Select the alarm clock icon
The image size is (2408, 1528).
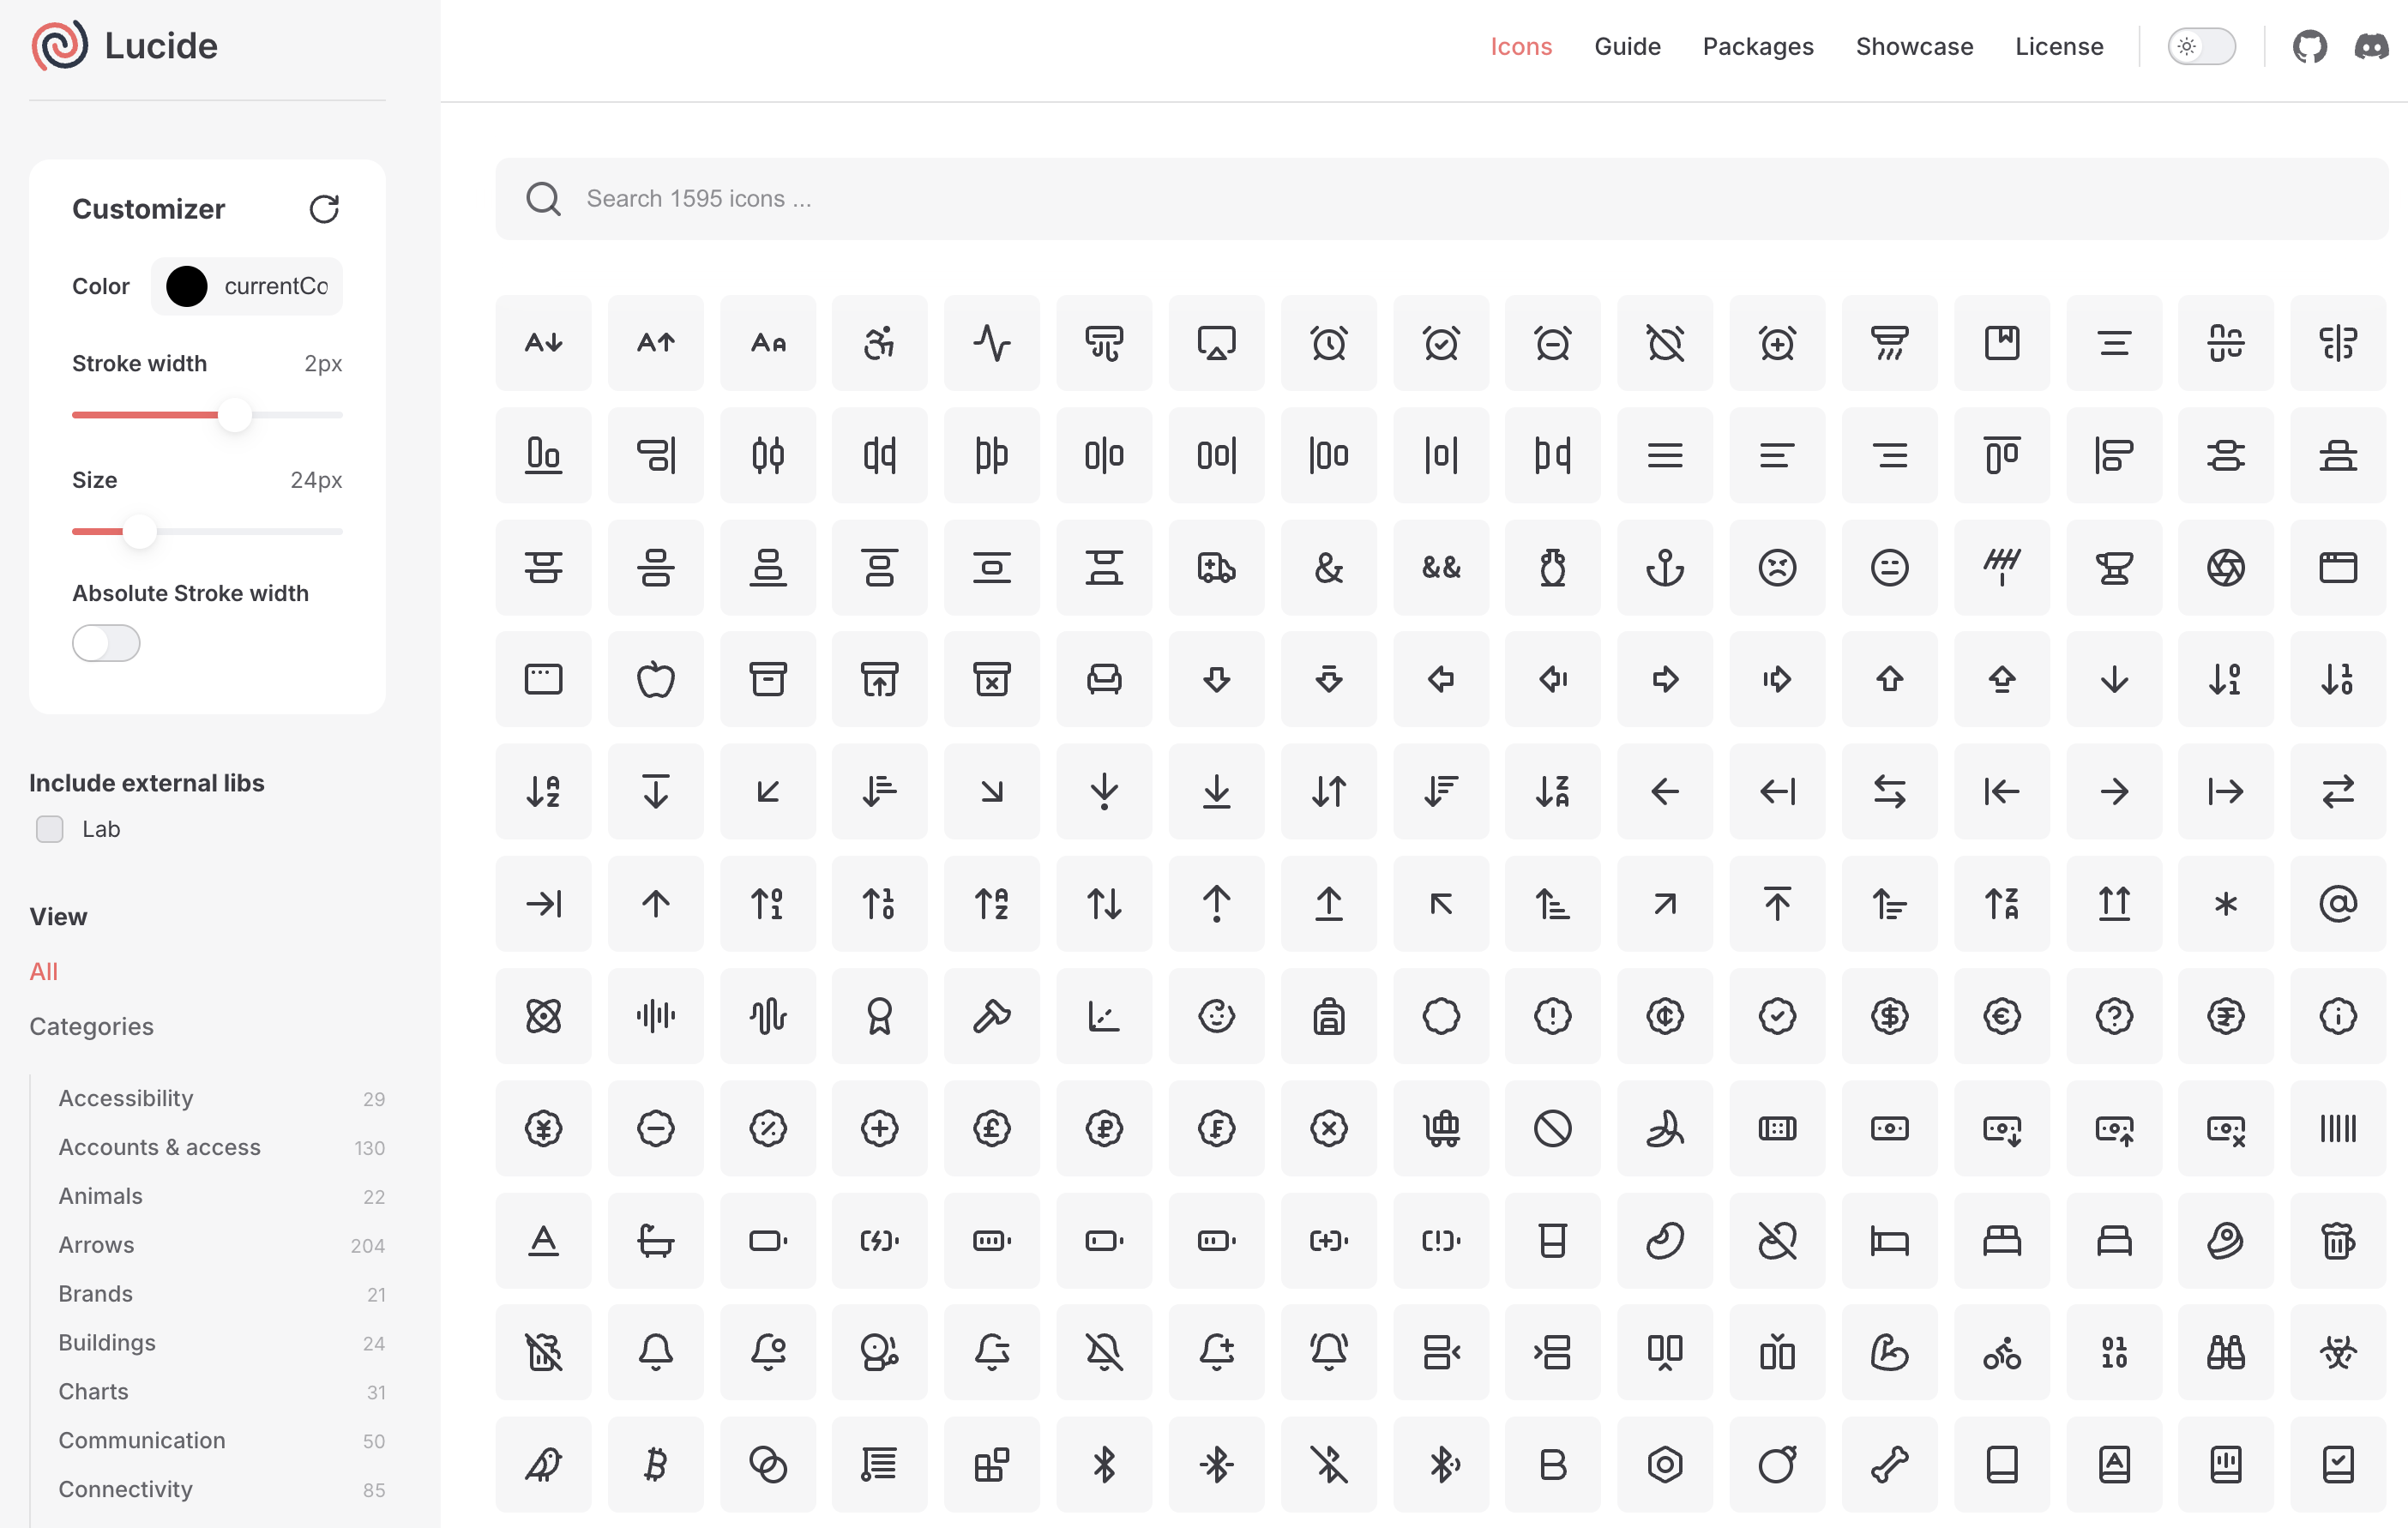(x=1328, y=343)
